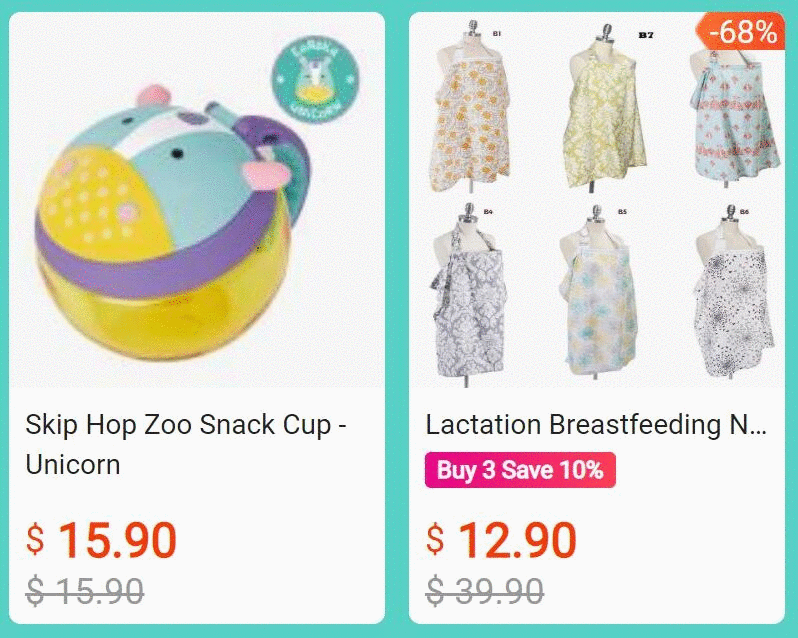This screenshot has width=798, height=638.
Task: Select the B7 yellow-green nursing cover
Action: (x=604, y=108)
